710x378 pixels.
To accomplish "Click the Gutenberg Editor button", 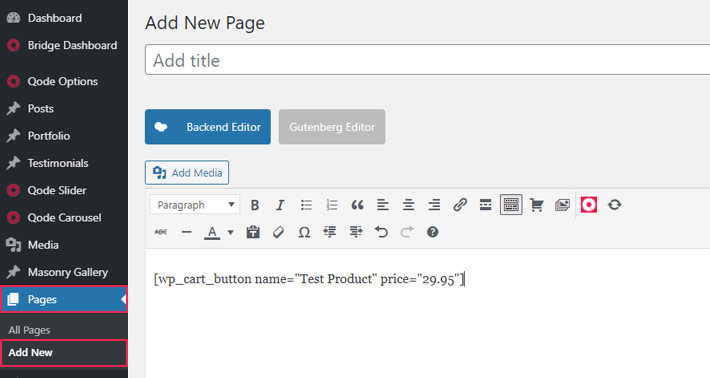I will point(332,127).
